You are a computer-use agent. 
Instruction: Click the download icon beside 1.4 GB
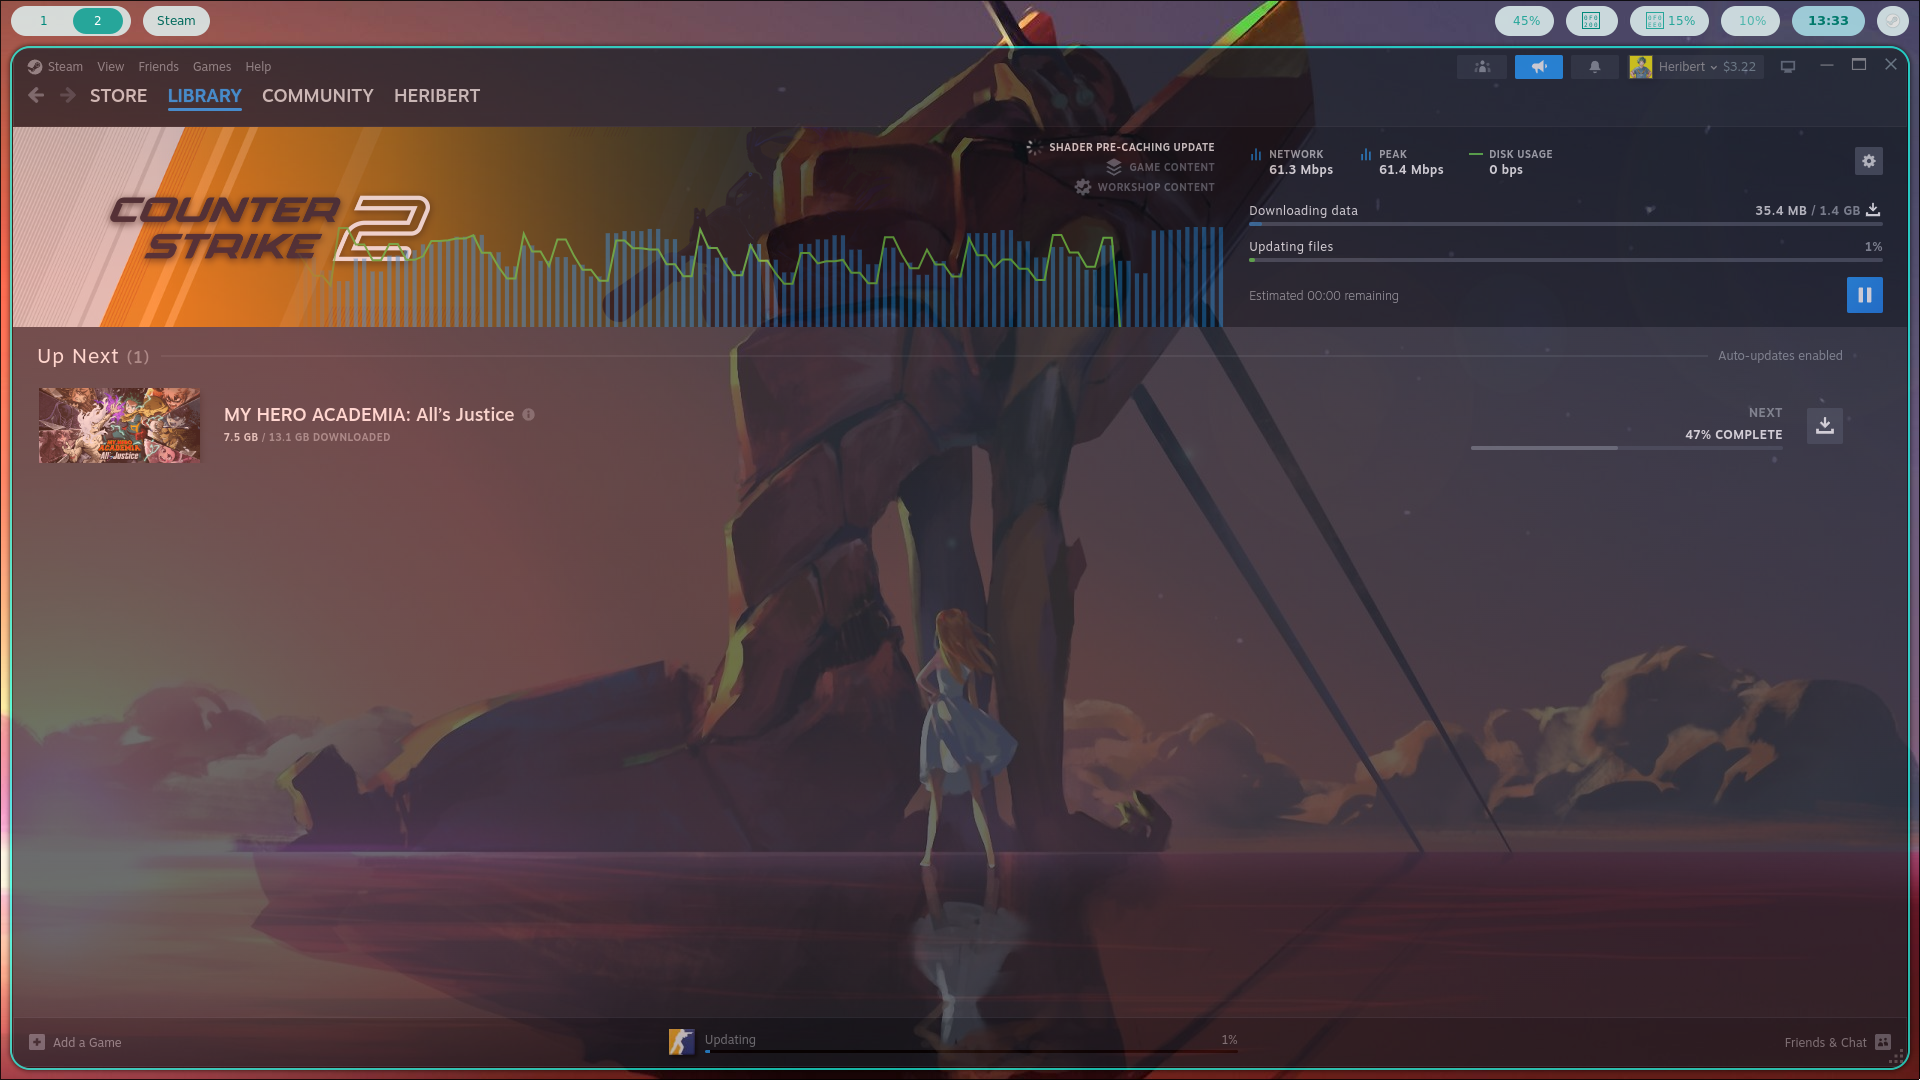click(1873, 210)
